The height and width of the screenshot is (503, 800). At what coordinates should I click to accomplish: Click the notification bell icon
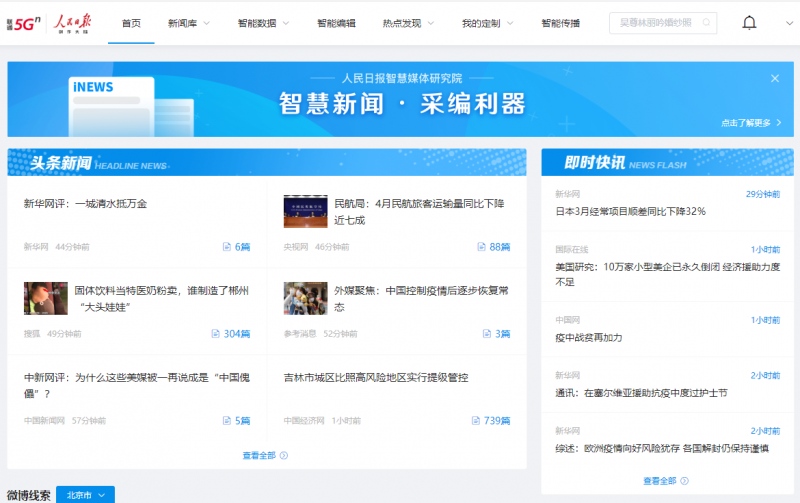(749, 23)
